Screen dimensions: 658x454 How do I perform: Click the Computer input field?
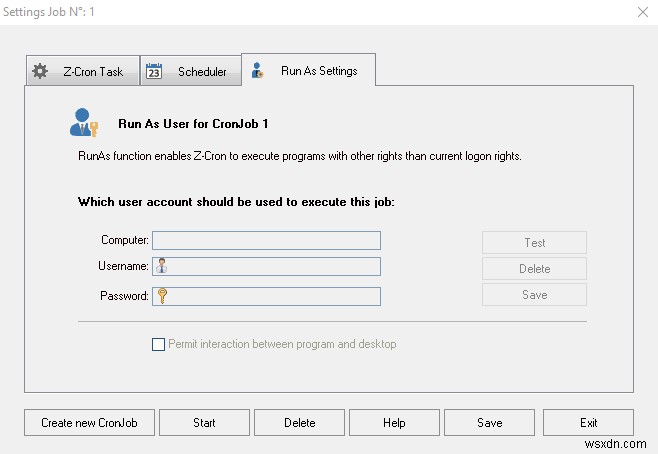(266, 240)
